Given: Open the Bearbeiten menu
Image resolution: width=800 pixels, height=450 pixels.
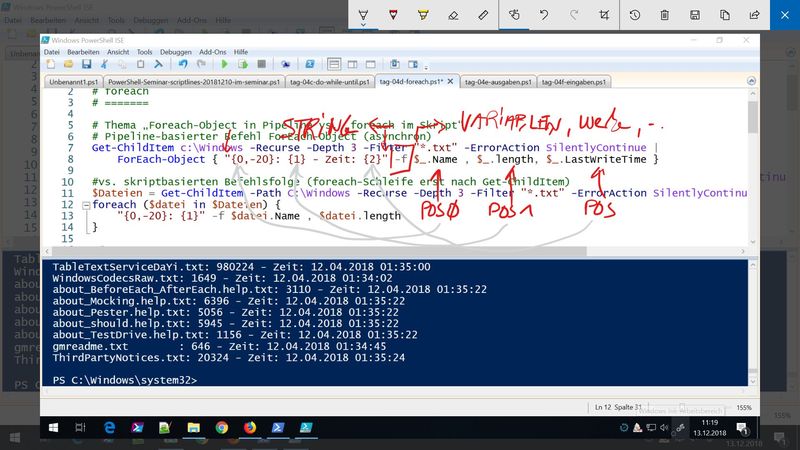Looking at the screenshot, I should 83,52.
